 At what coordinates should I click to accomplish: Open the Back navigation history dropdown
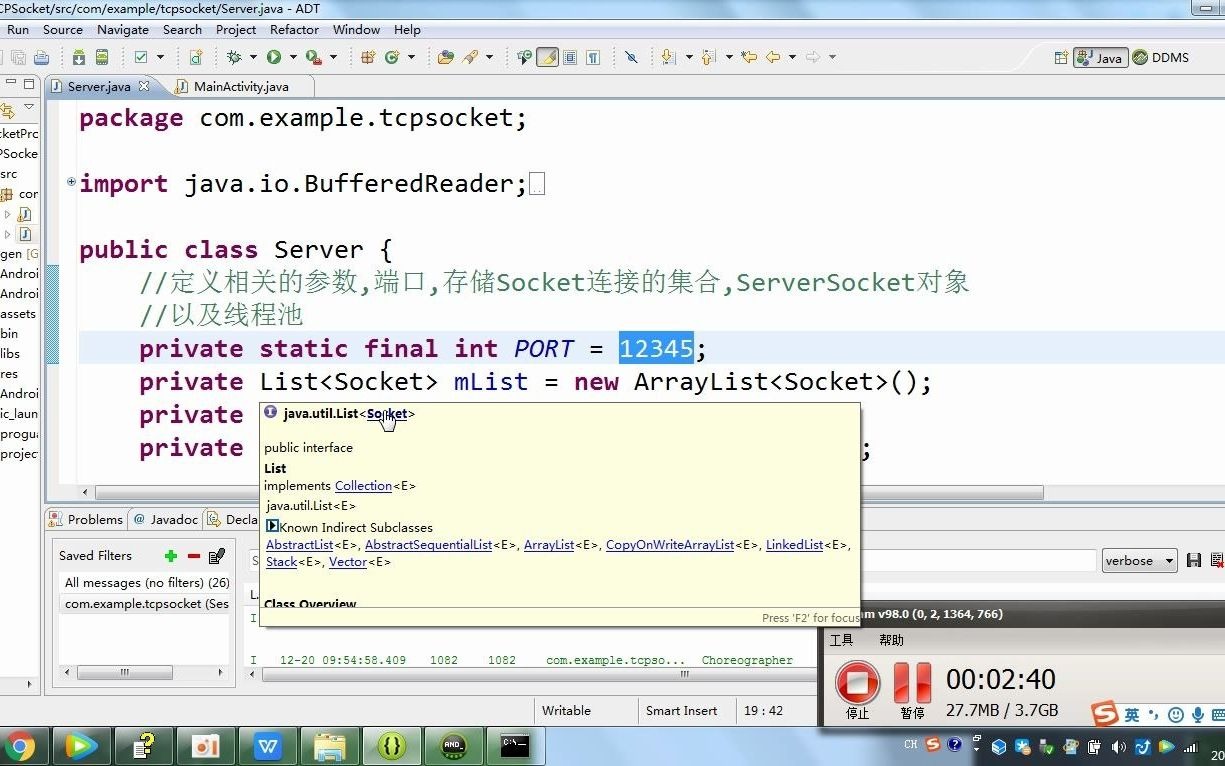pos(791,57)
